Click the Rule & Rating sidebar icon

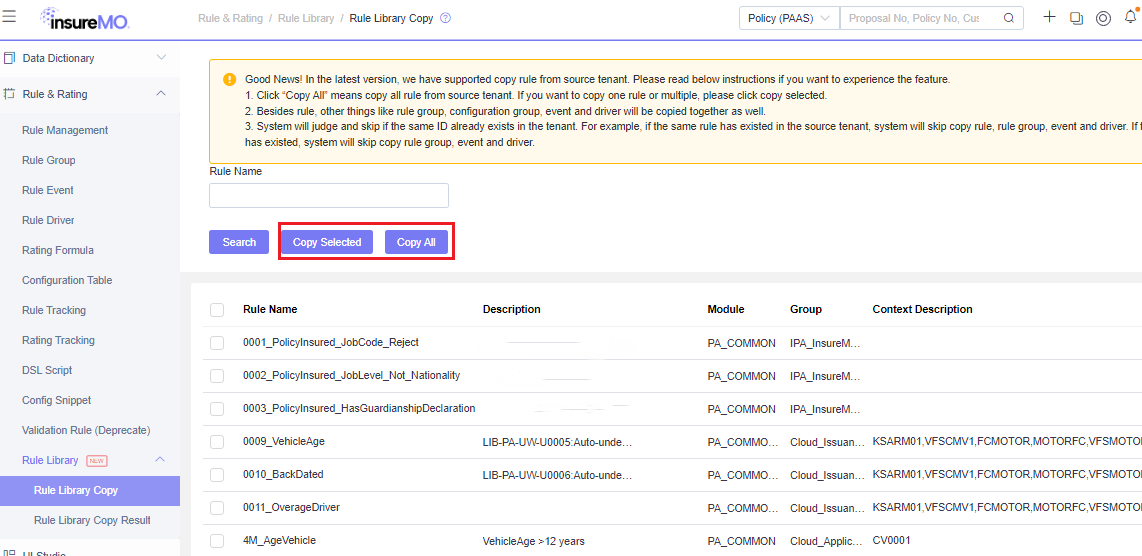pos(10,94)
